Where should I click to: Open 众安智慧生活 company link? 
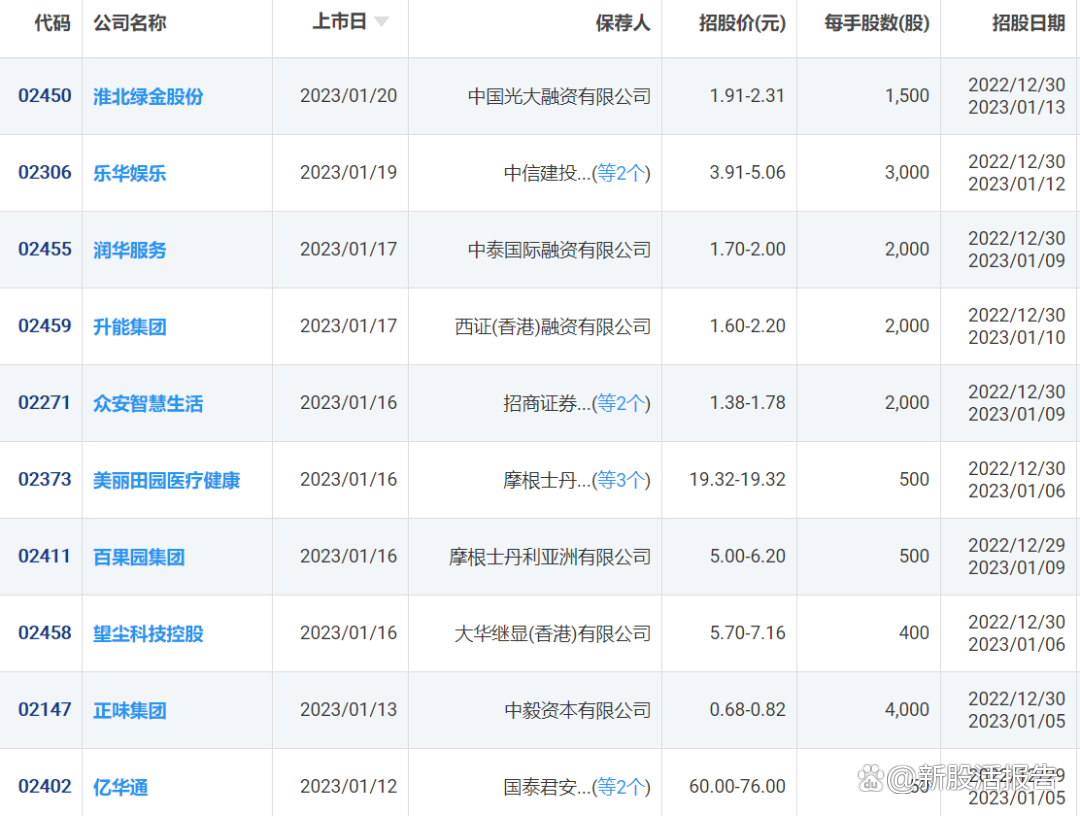click(x=148, y=404)
